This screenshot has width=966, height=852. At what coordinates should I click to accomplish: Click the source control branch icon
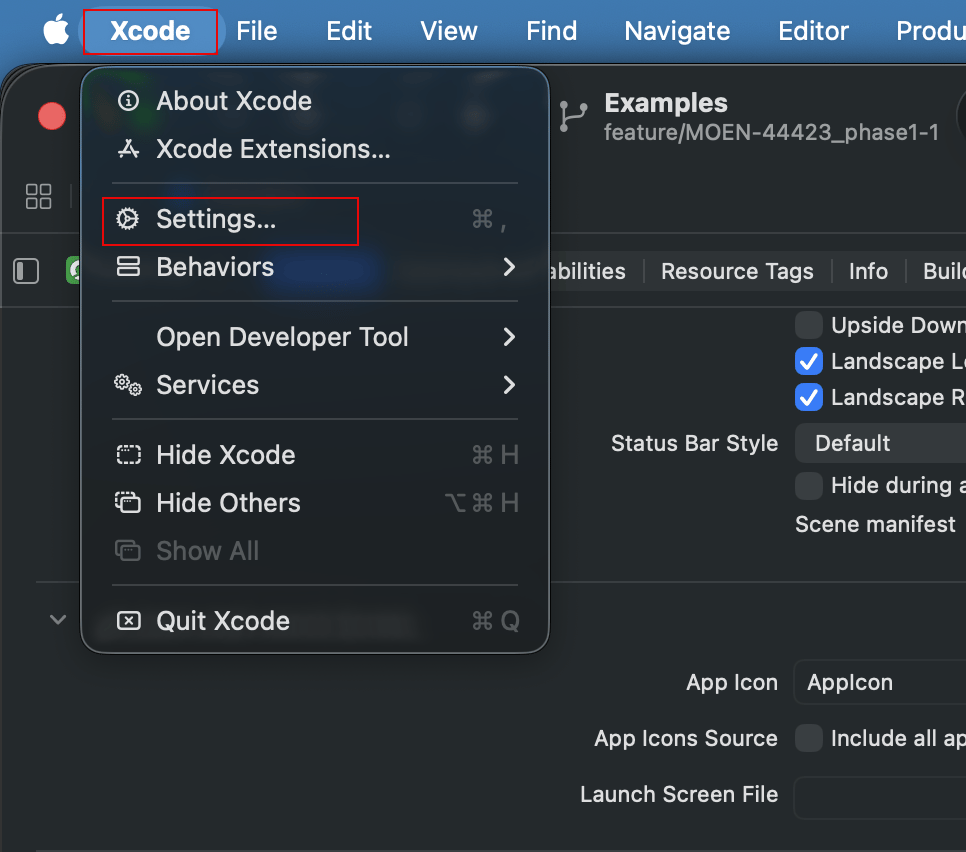tap(573, 116)
